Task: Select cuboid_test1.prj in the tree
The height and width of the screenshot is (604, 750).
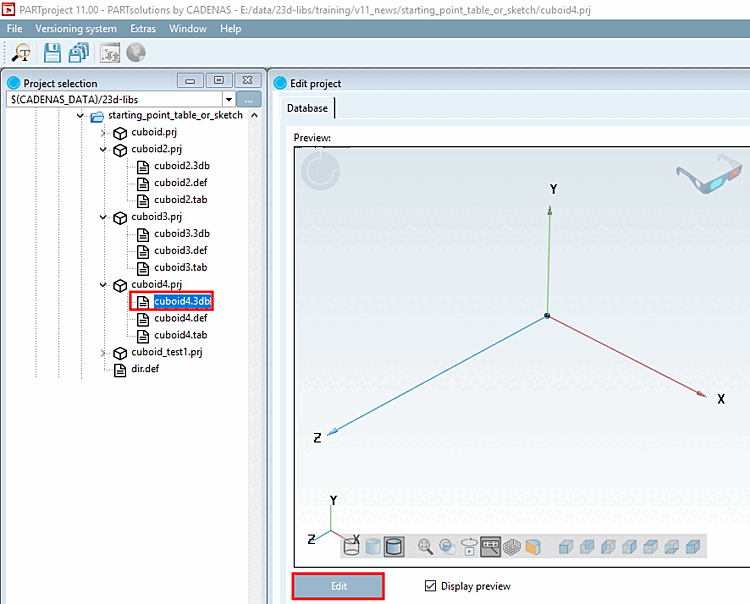Action: (166, 352)
